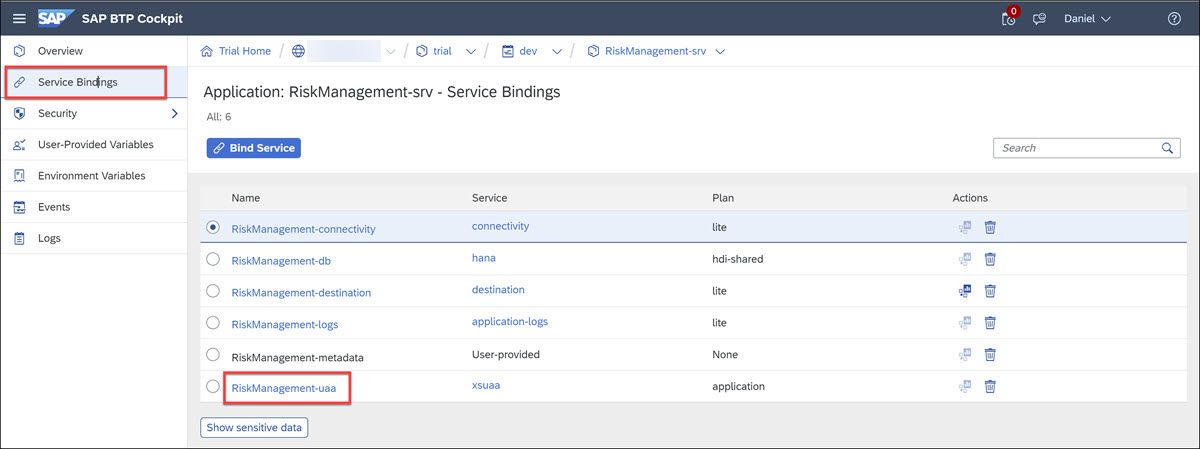The image size is (1200, 449).
Task: Open the help question mark icon
Action: pos(1174,19)
